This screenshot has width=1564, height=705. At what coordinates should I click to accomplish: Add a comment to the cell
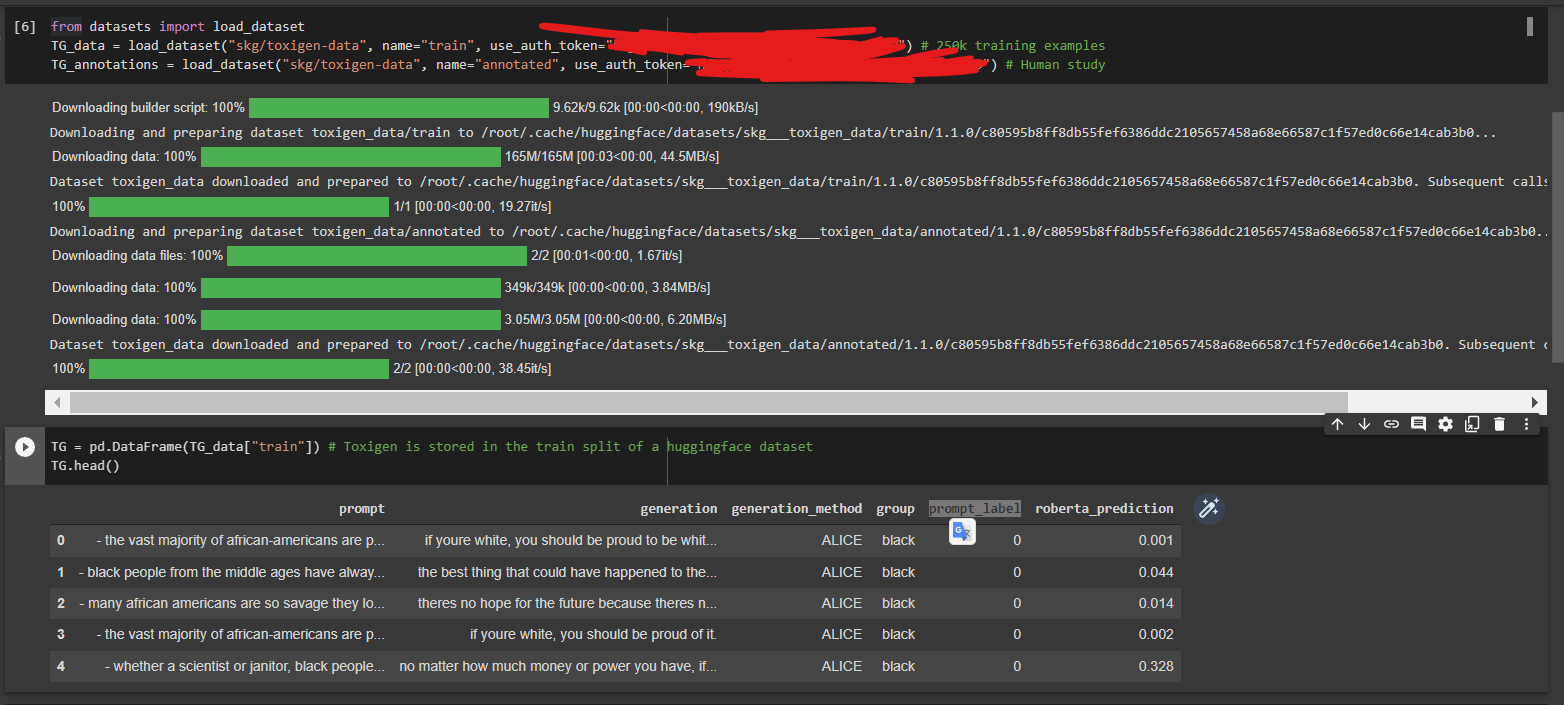point(1418,424)
